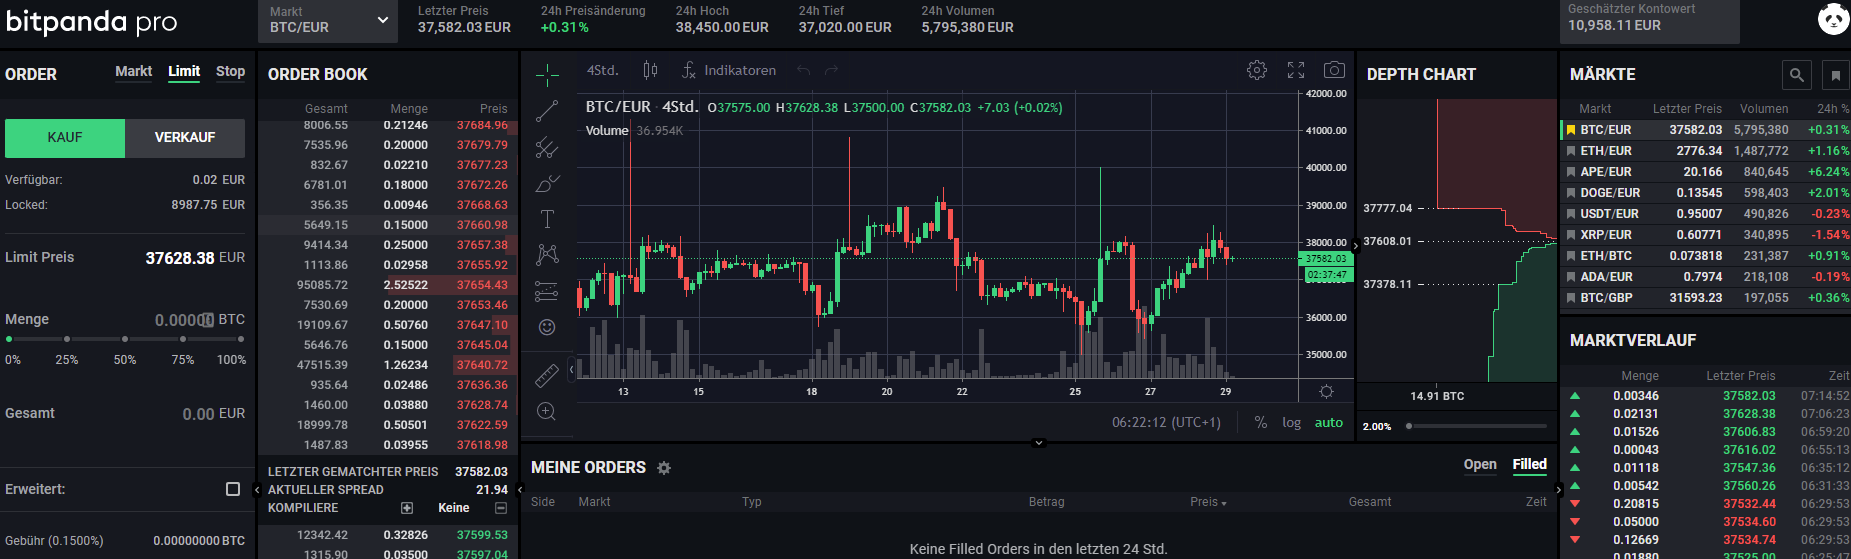Select the ADA/EUR market row
Screen dimensions: 1851x559
(1706, 277)
